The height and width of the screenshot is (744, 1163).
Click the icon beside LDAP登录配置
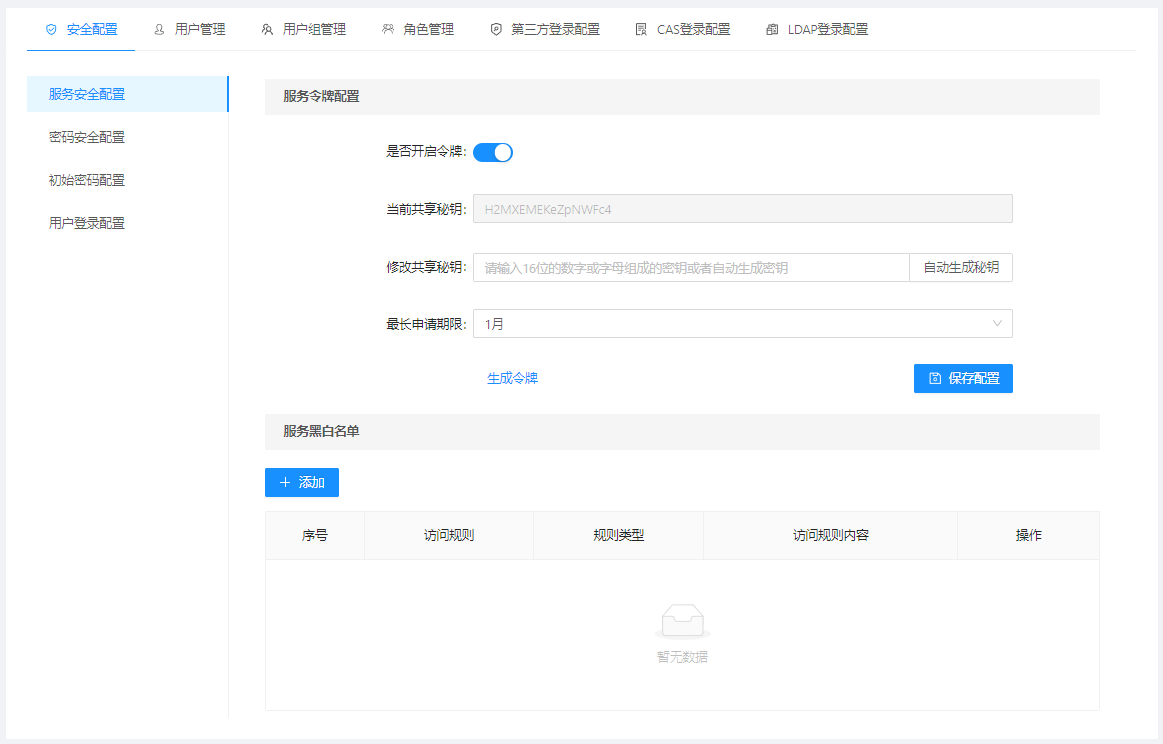click(772, 30)
